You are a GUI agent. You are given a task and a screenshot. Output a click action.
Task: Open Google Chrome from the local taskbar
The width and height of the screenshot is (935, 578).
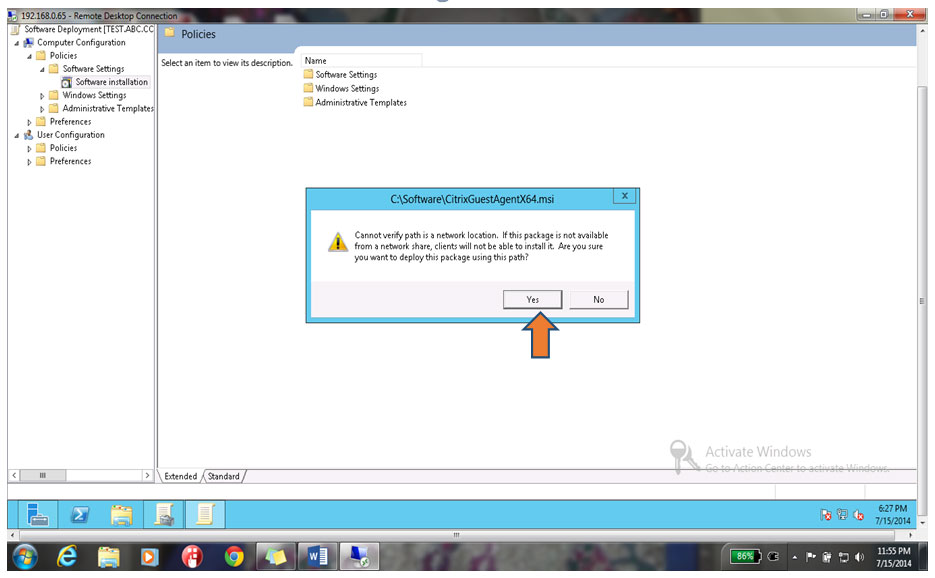point(234,557)
